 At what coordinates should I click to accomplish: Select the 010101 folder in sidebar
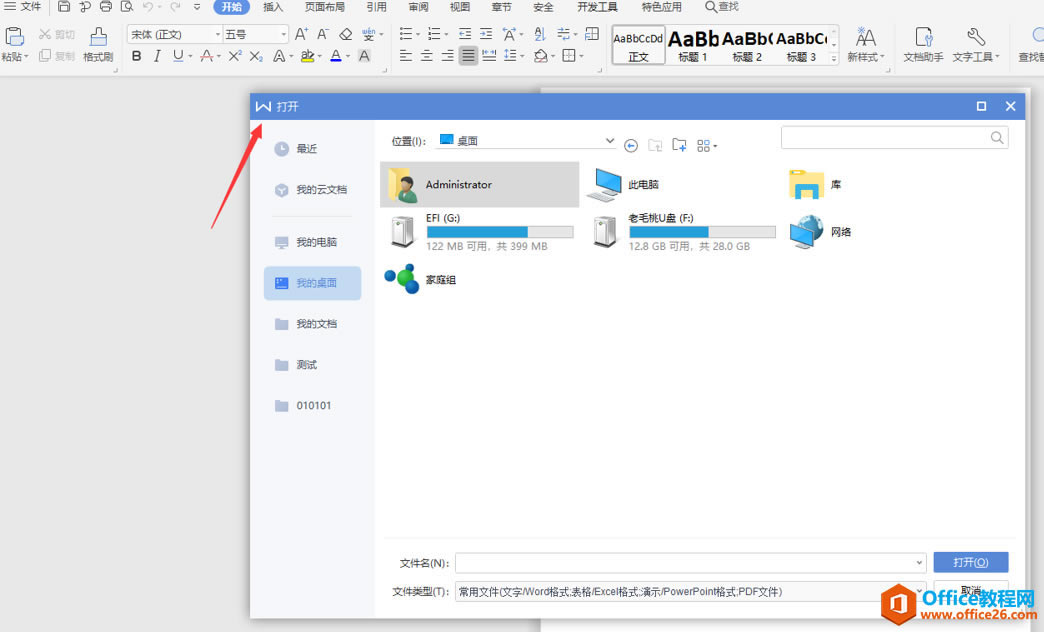pos(312,406)
